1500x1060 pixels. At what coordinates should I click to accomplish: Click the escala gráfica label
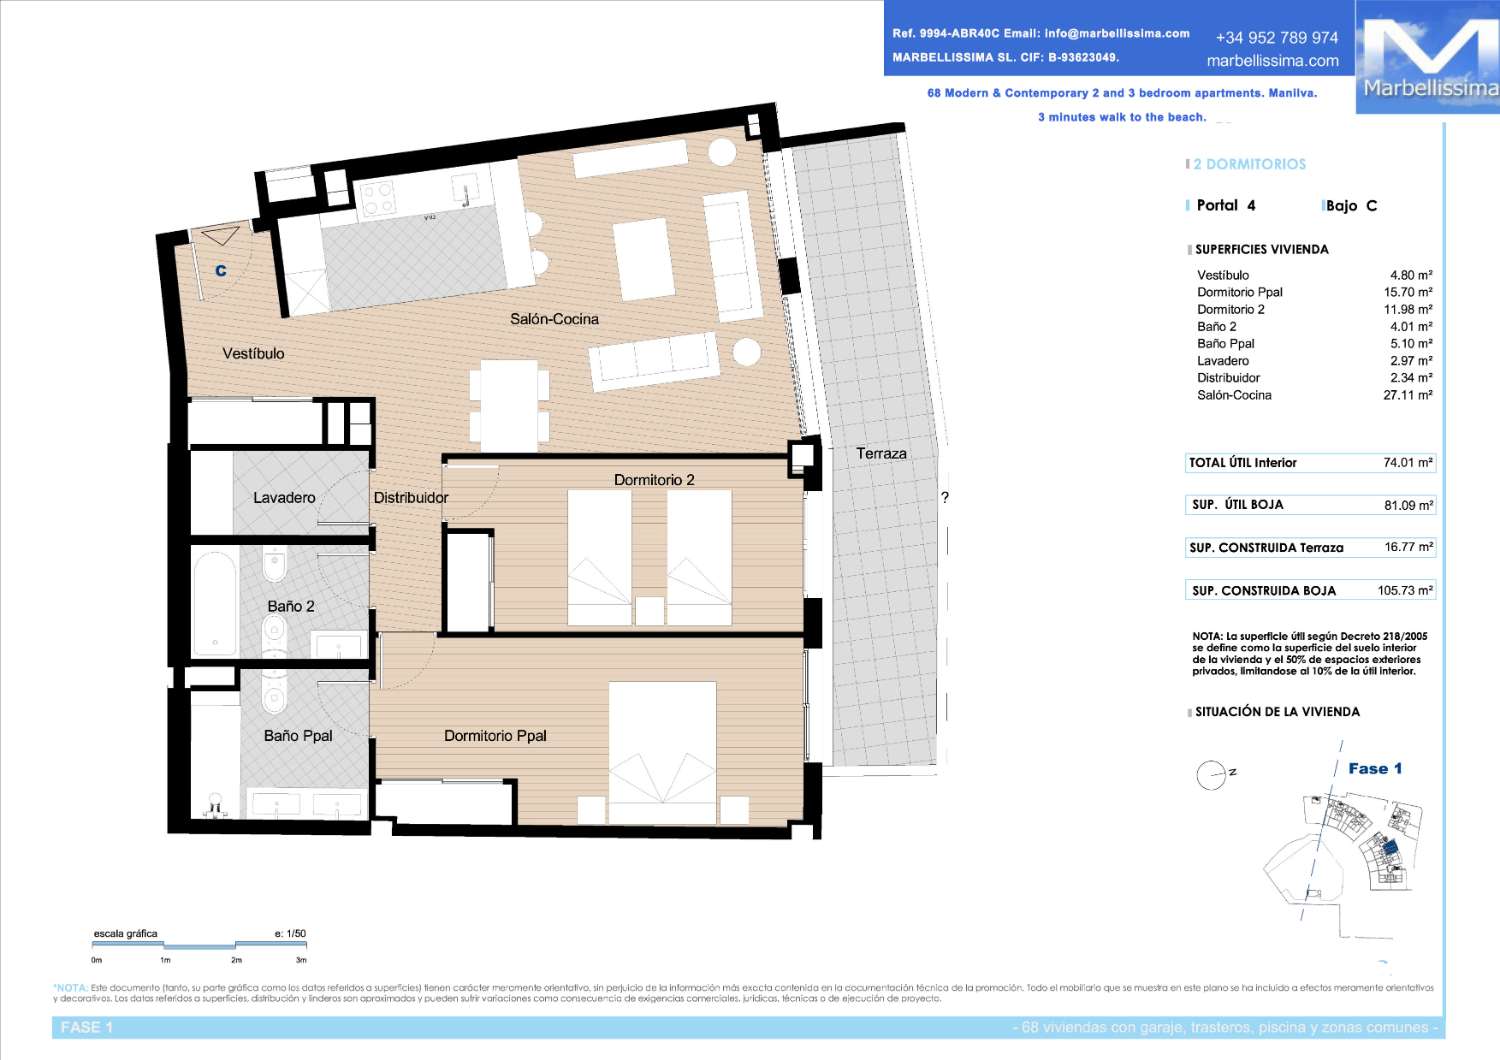point(125,934)
